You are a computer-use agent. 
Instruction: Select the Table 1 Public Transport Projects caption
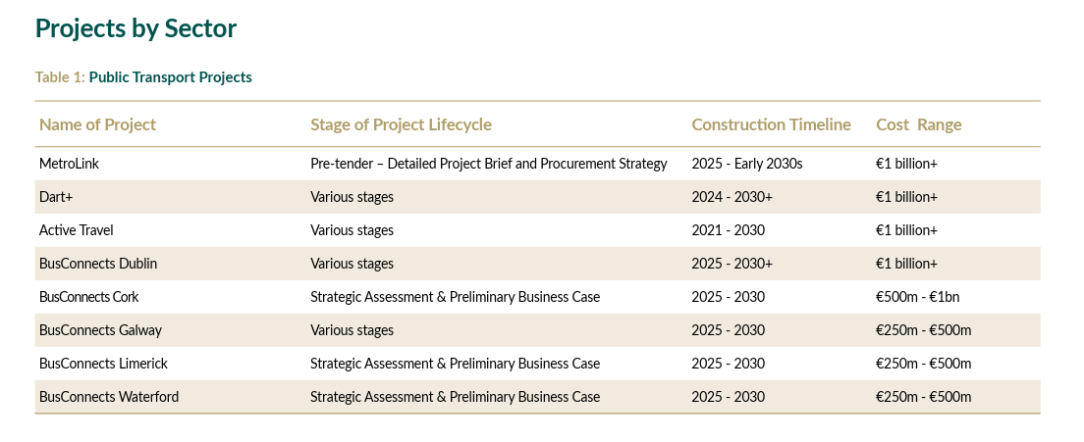[144, 77]
